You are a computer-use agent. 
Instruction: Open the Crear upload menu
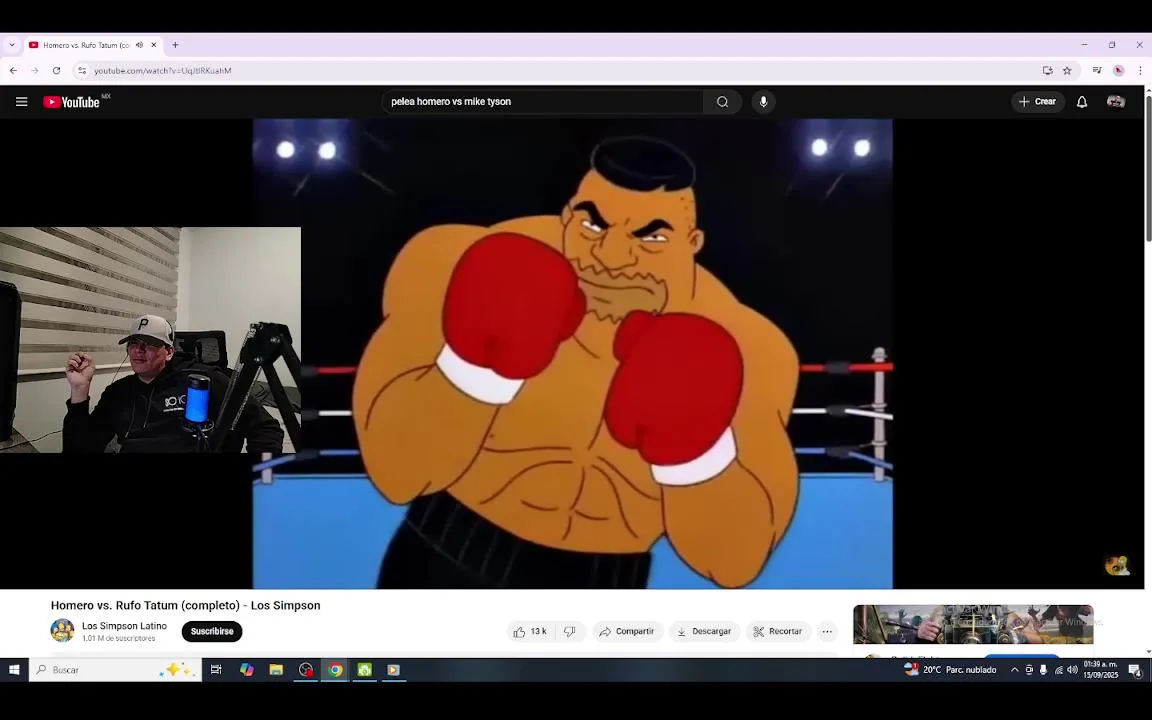coord(1037,101)
